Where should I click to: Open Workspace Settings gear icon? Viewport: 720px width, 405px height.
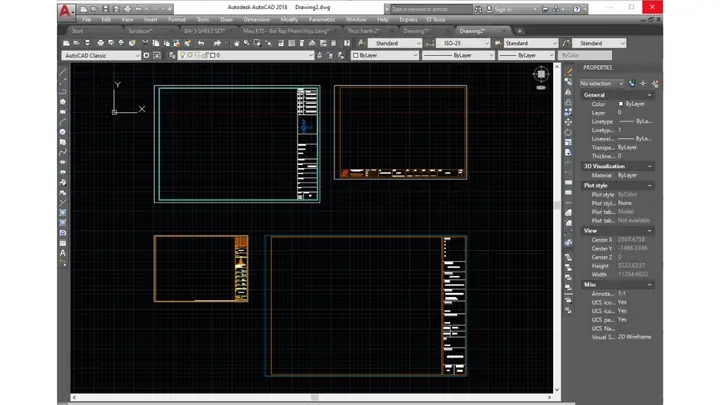point(146,55)
